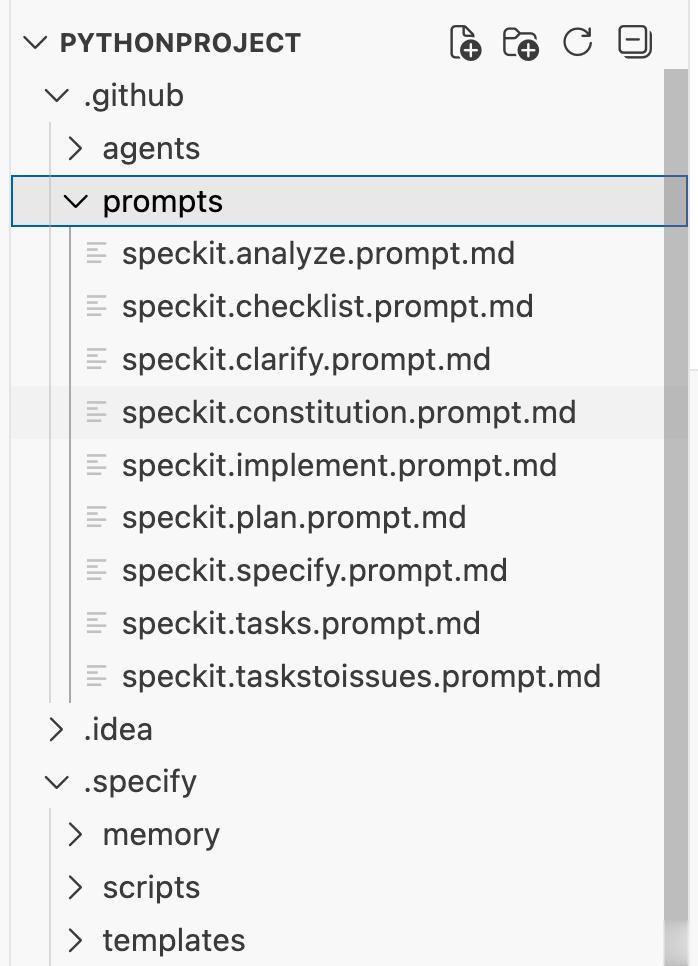698x966 pixels.
Task: Expand the .idea folder
Action: (x=56, y=730)
